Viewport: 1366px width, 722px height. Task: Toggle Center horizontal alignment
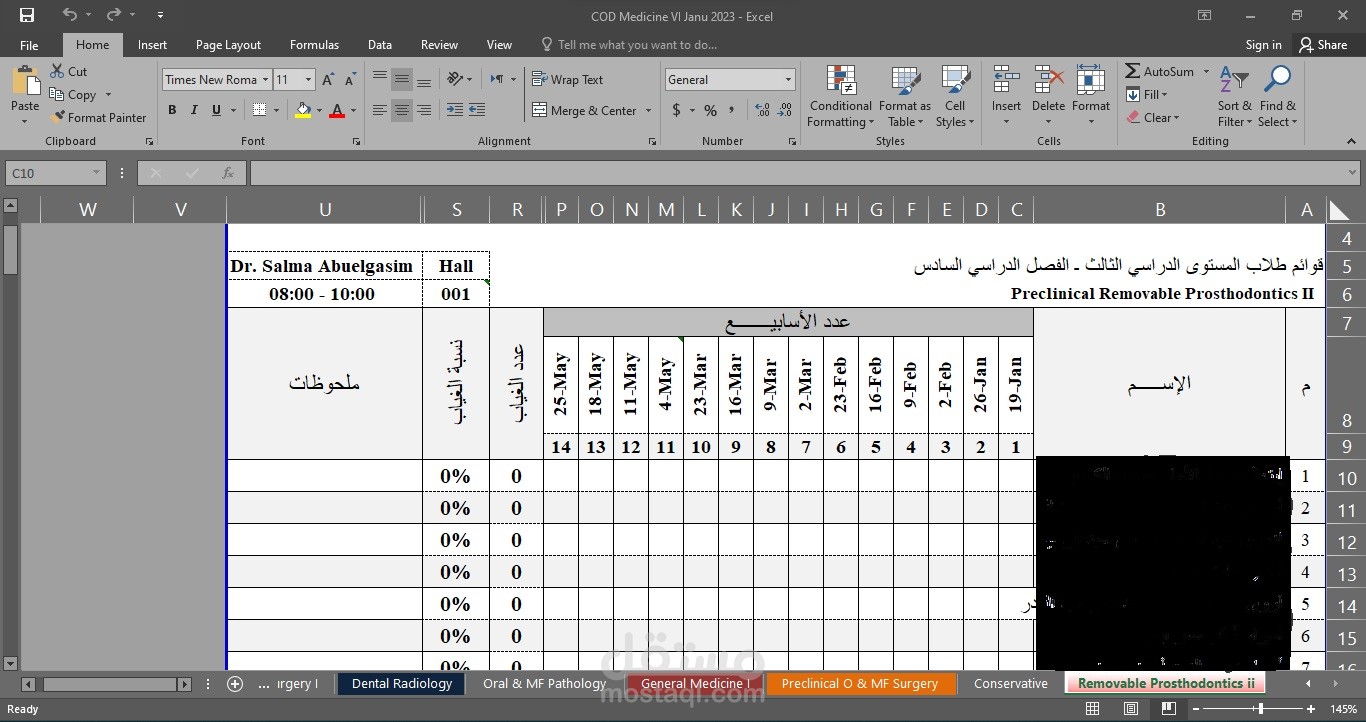pos(402,110)
